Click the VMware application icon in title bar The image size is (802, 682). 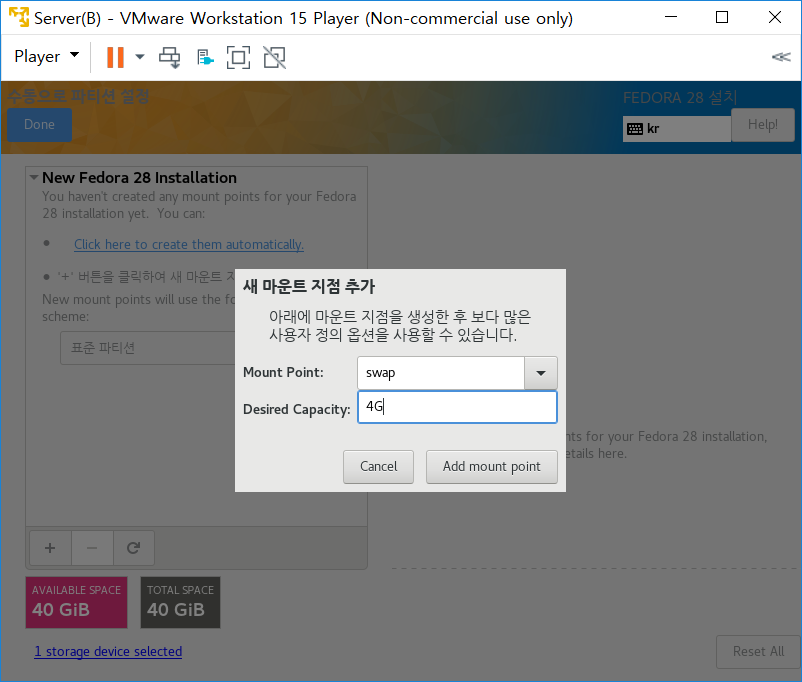[19, 17]
